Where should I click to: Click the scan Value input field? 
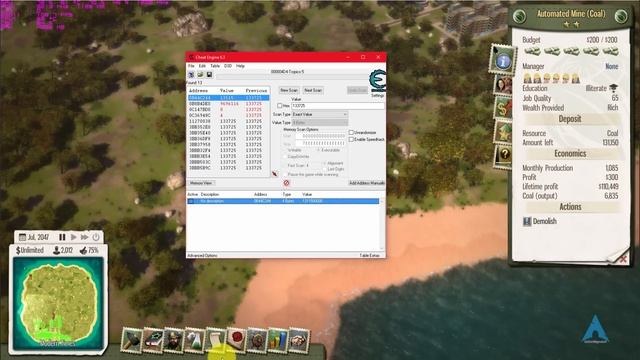338,106
